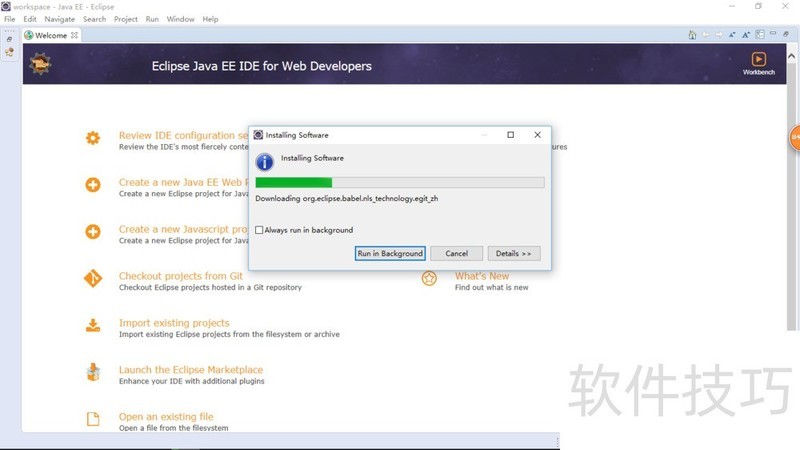Click the Import existing projects download icon
The image size is (800, 450).
pyautogui.click(x=93, y=326)
